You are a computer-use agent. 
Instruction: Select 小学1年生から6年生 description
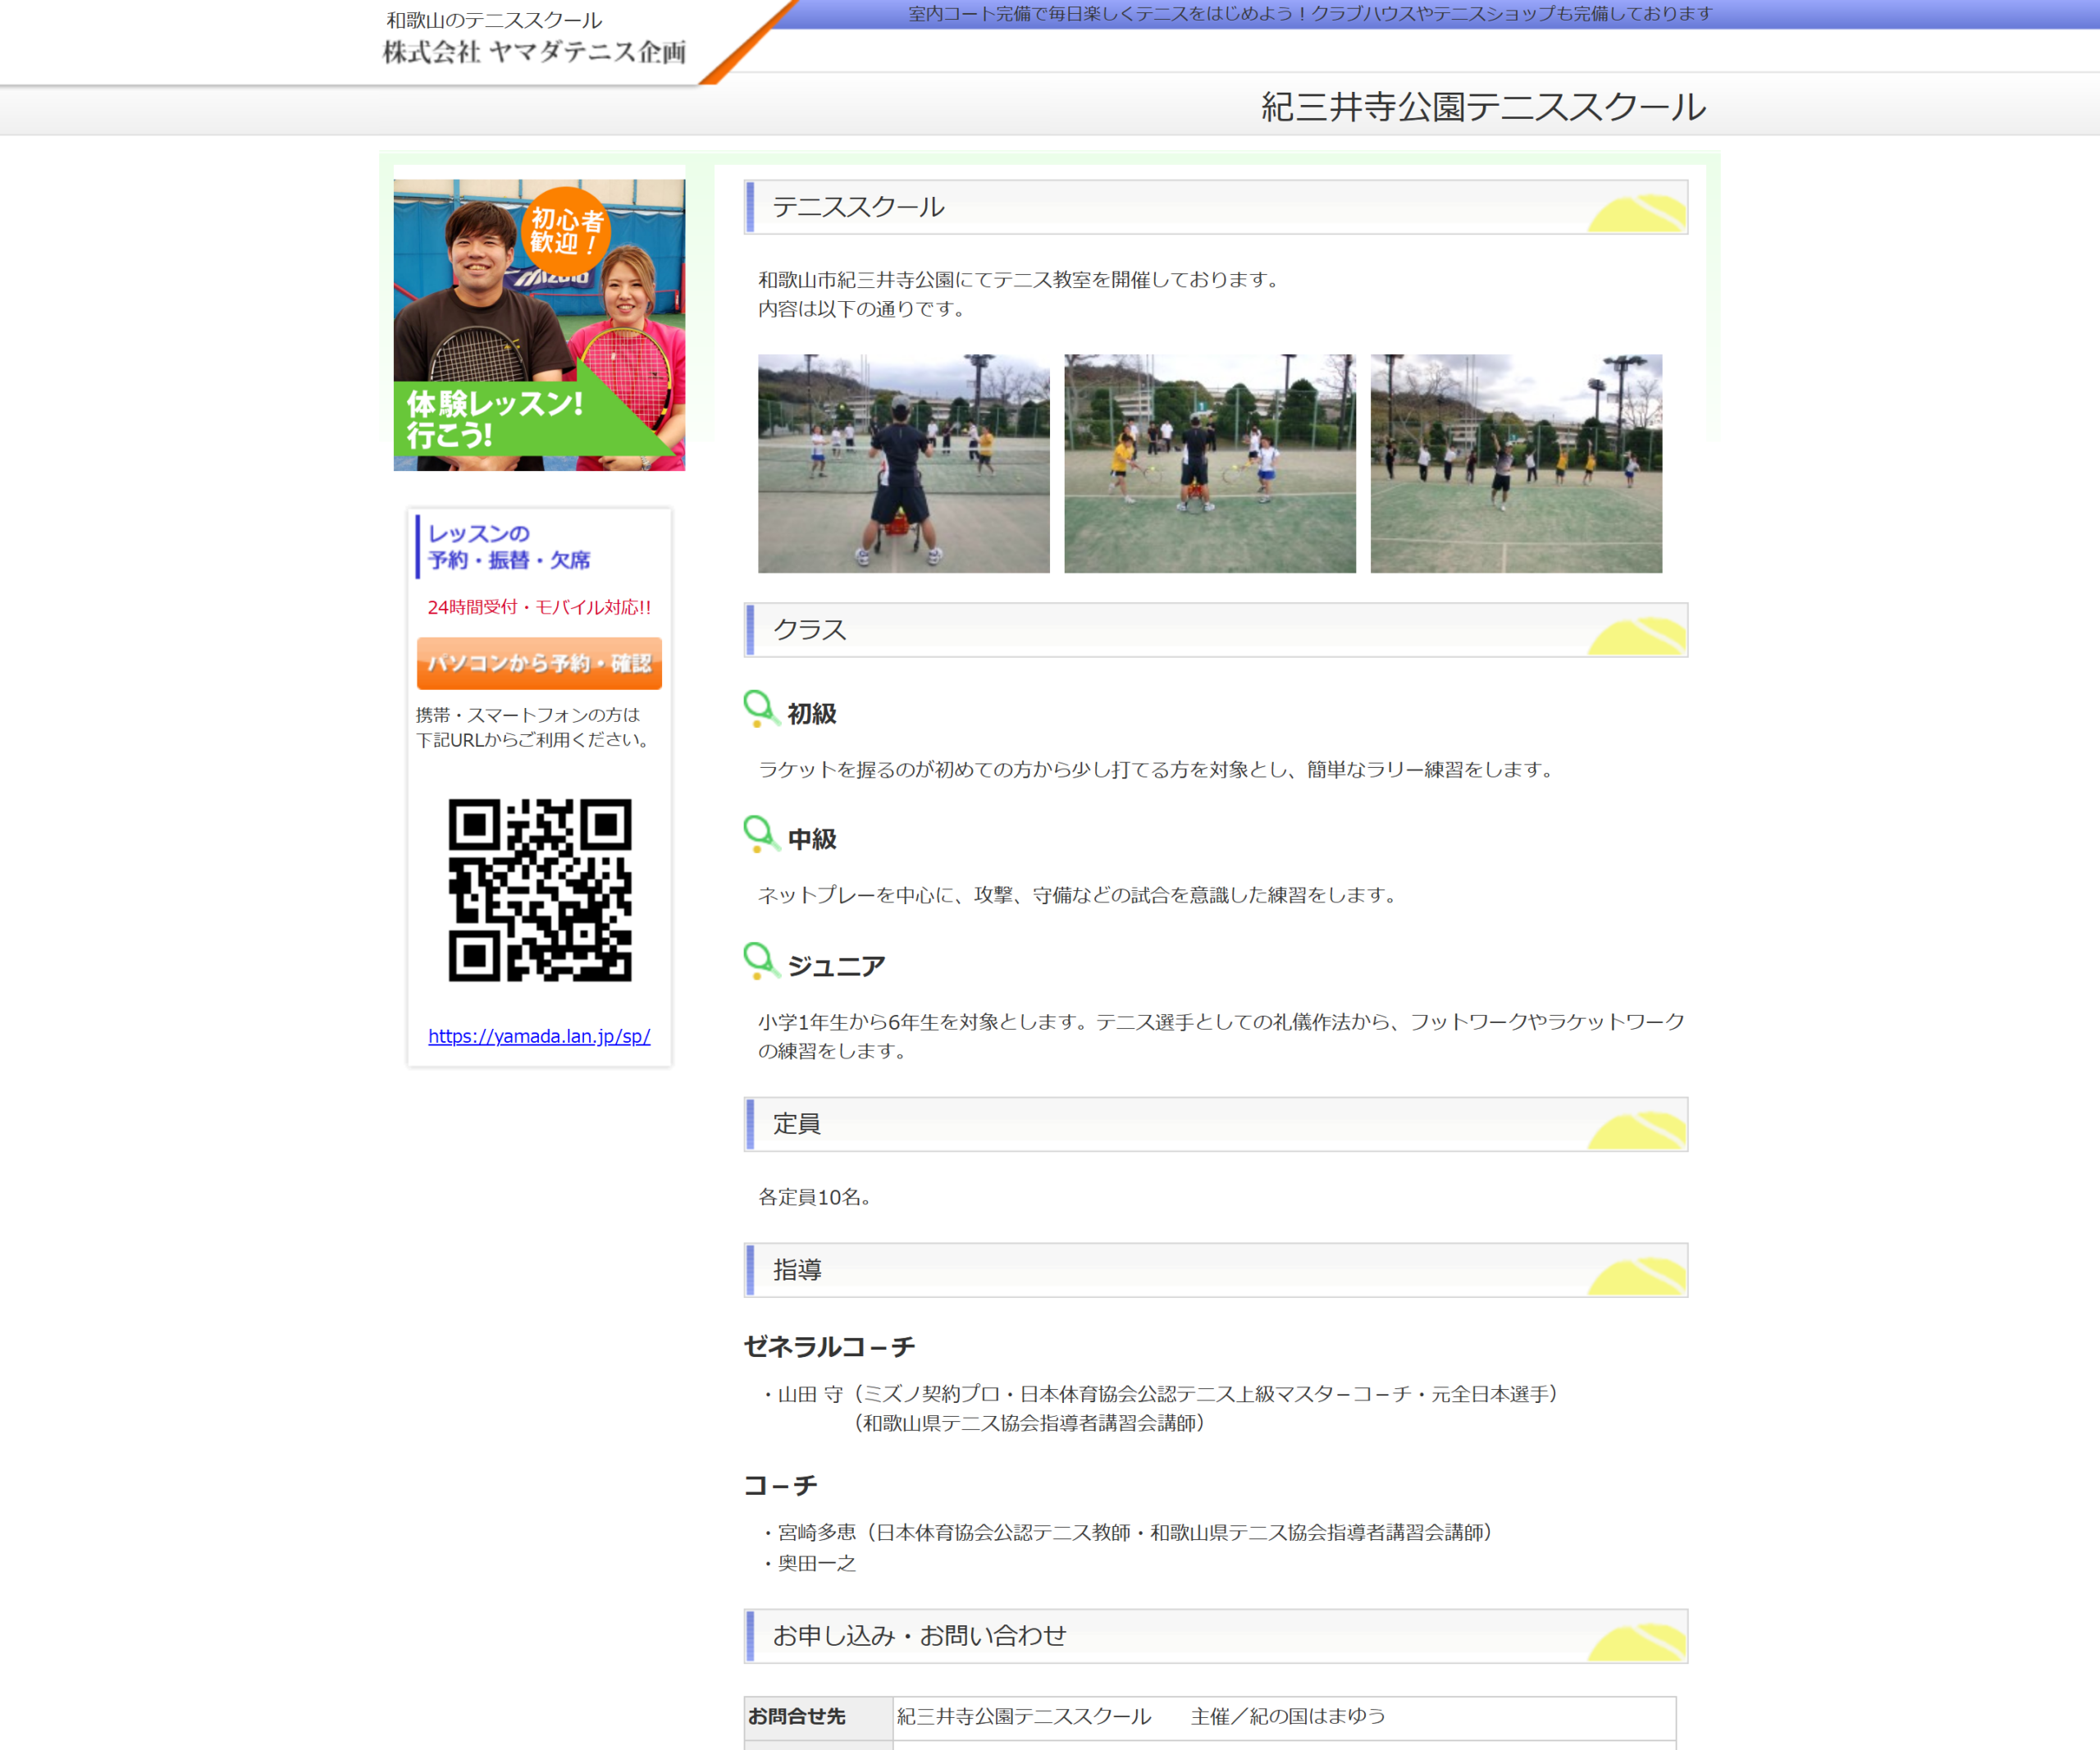tap(1222, 1035)
